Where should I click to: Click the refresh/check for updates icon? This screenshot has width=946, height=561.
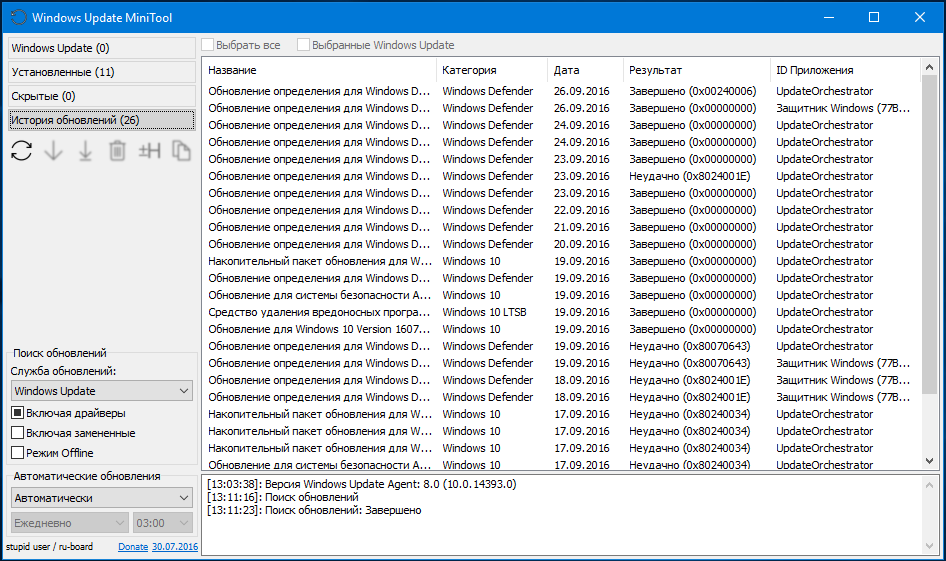coord(22,151)
